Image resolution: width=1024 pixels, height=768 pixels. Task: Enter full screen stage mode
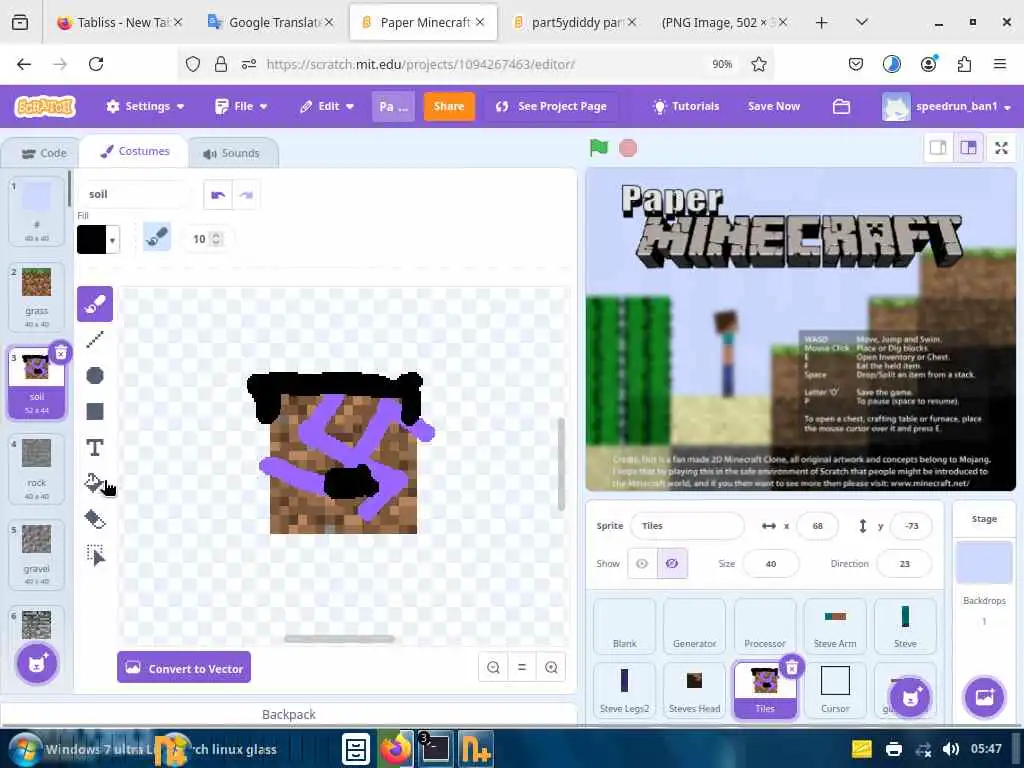pos(1001,148)
